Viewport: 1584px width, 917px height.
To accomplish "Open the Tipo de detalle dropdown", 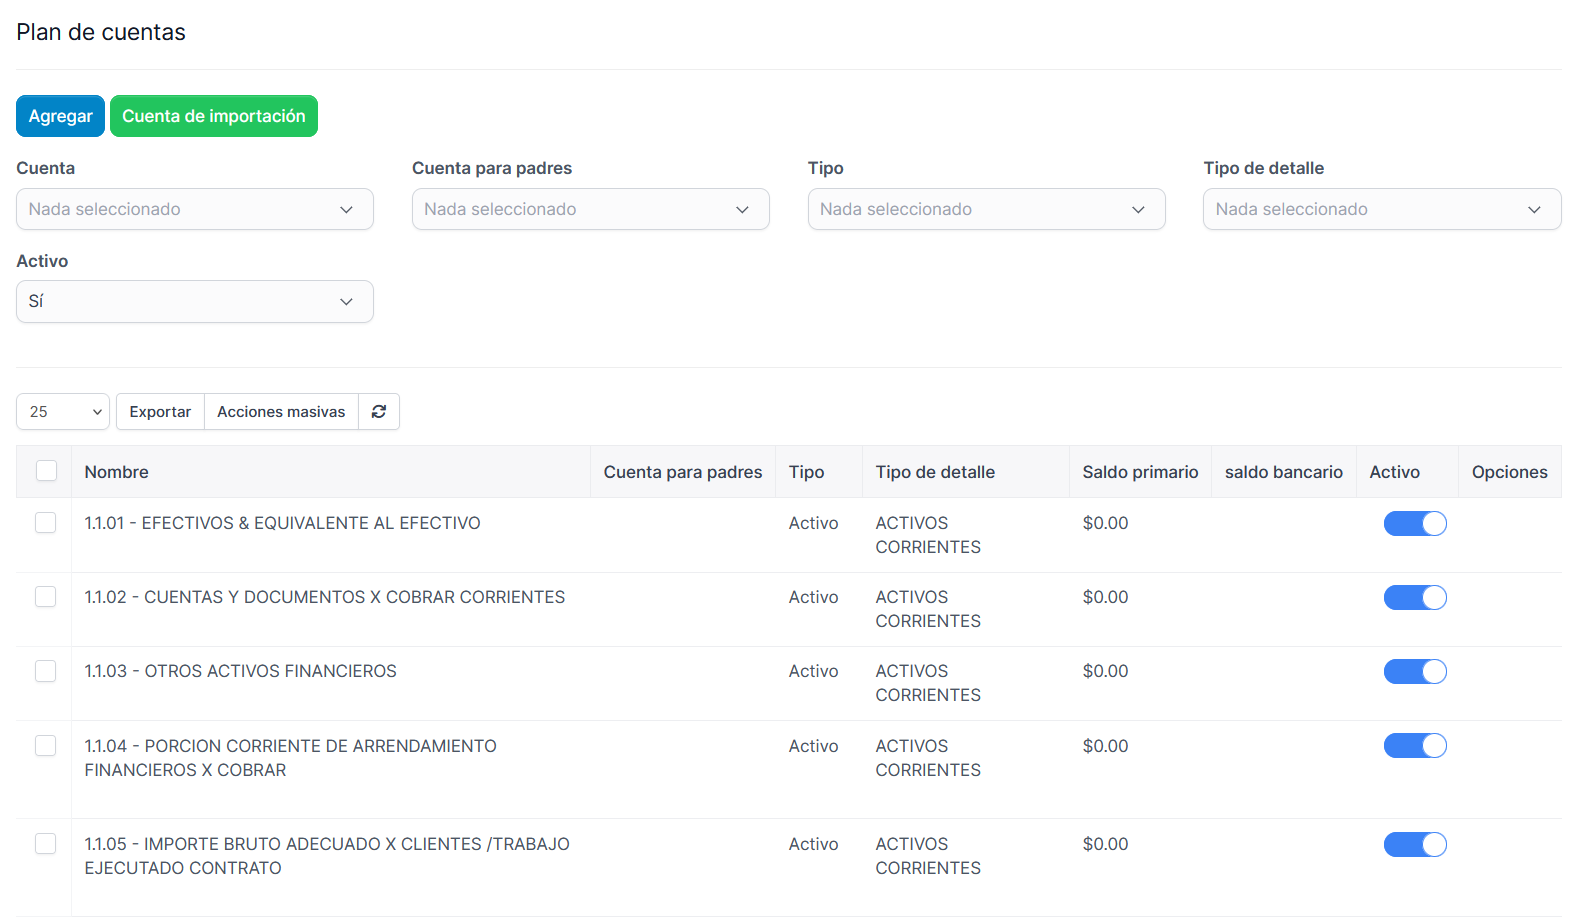I will 1381,209.
